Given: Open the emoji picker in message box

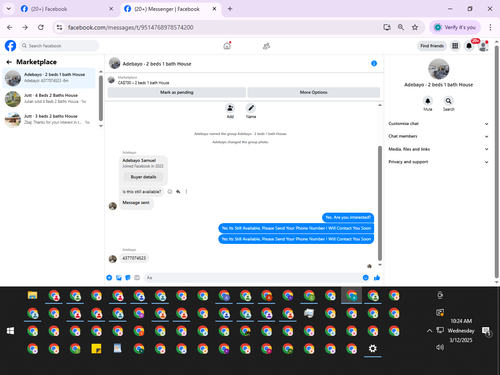Looking at the screenshot, I should pyautogui.click(x=366, y=278).
